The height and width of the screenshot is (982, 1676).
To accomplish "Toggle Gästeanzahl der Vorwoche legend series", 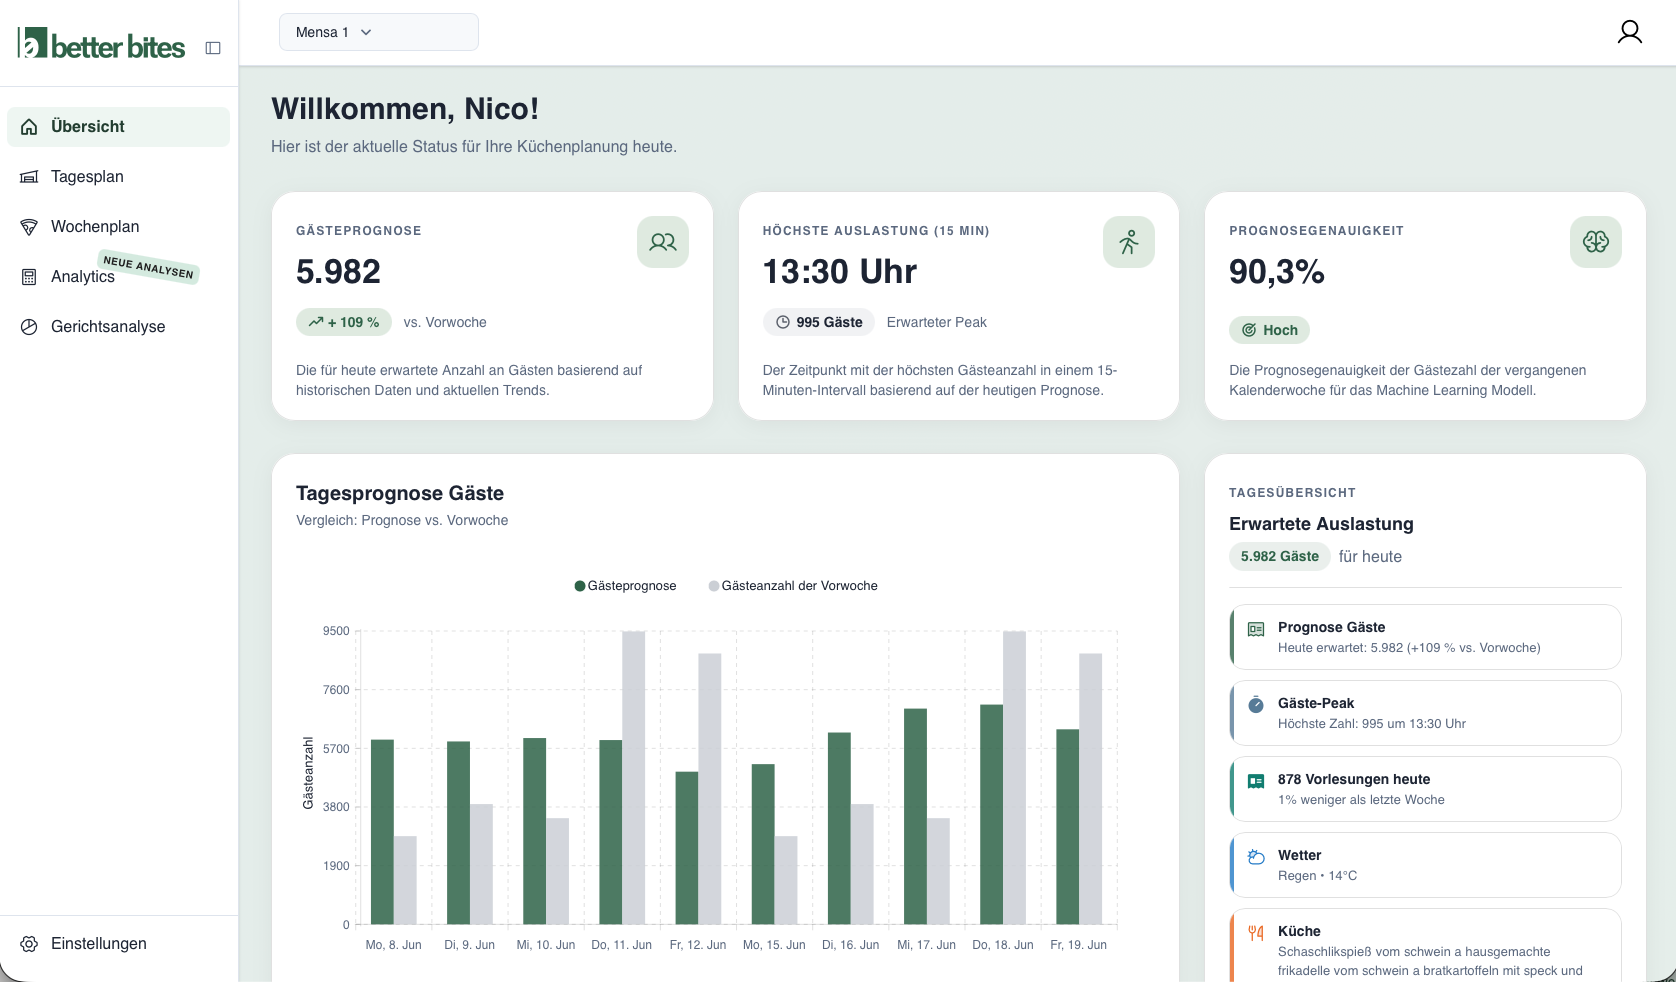I will tap(793, 586).
